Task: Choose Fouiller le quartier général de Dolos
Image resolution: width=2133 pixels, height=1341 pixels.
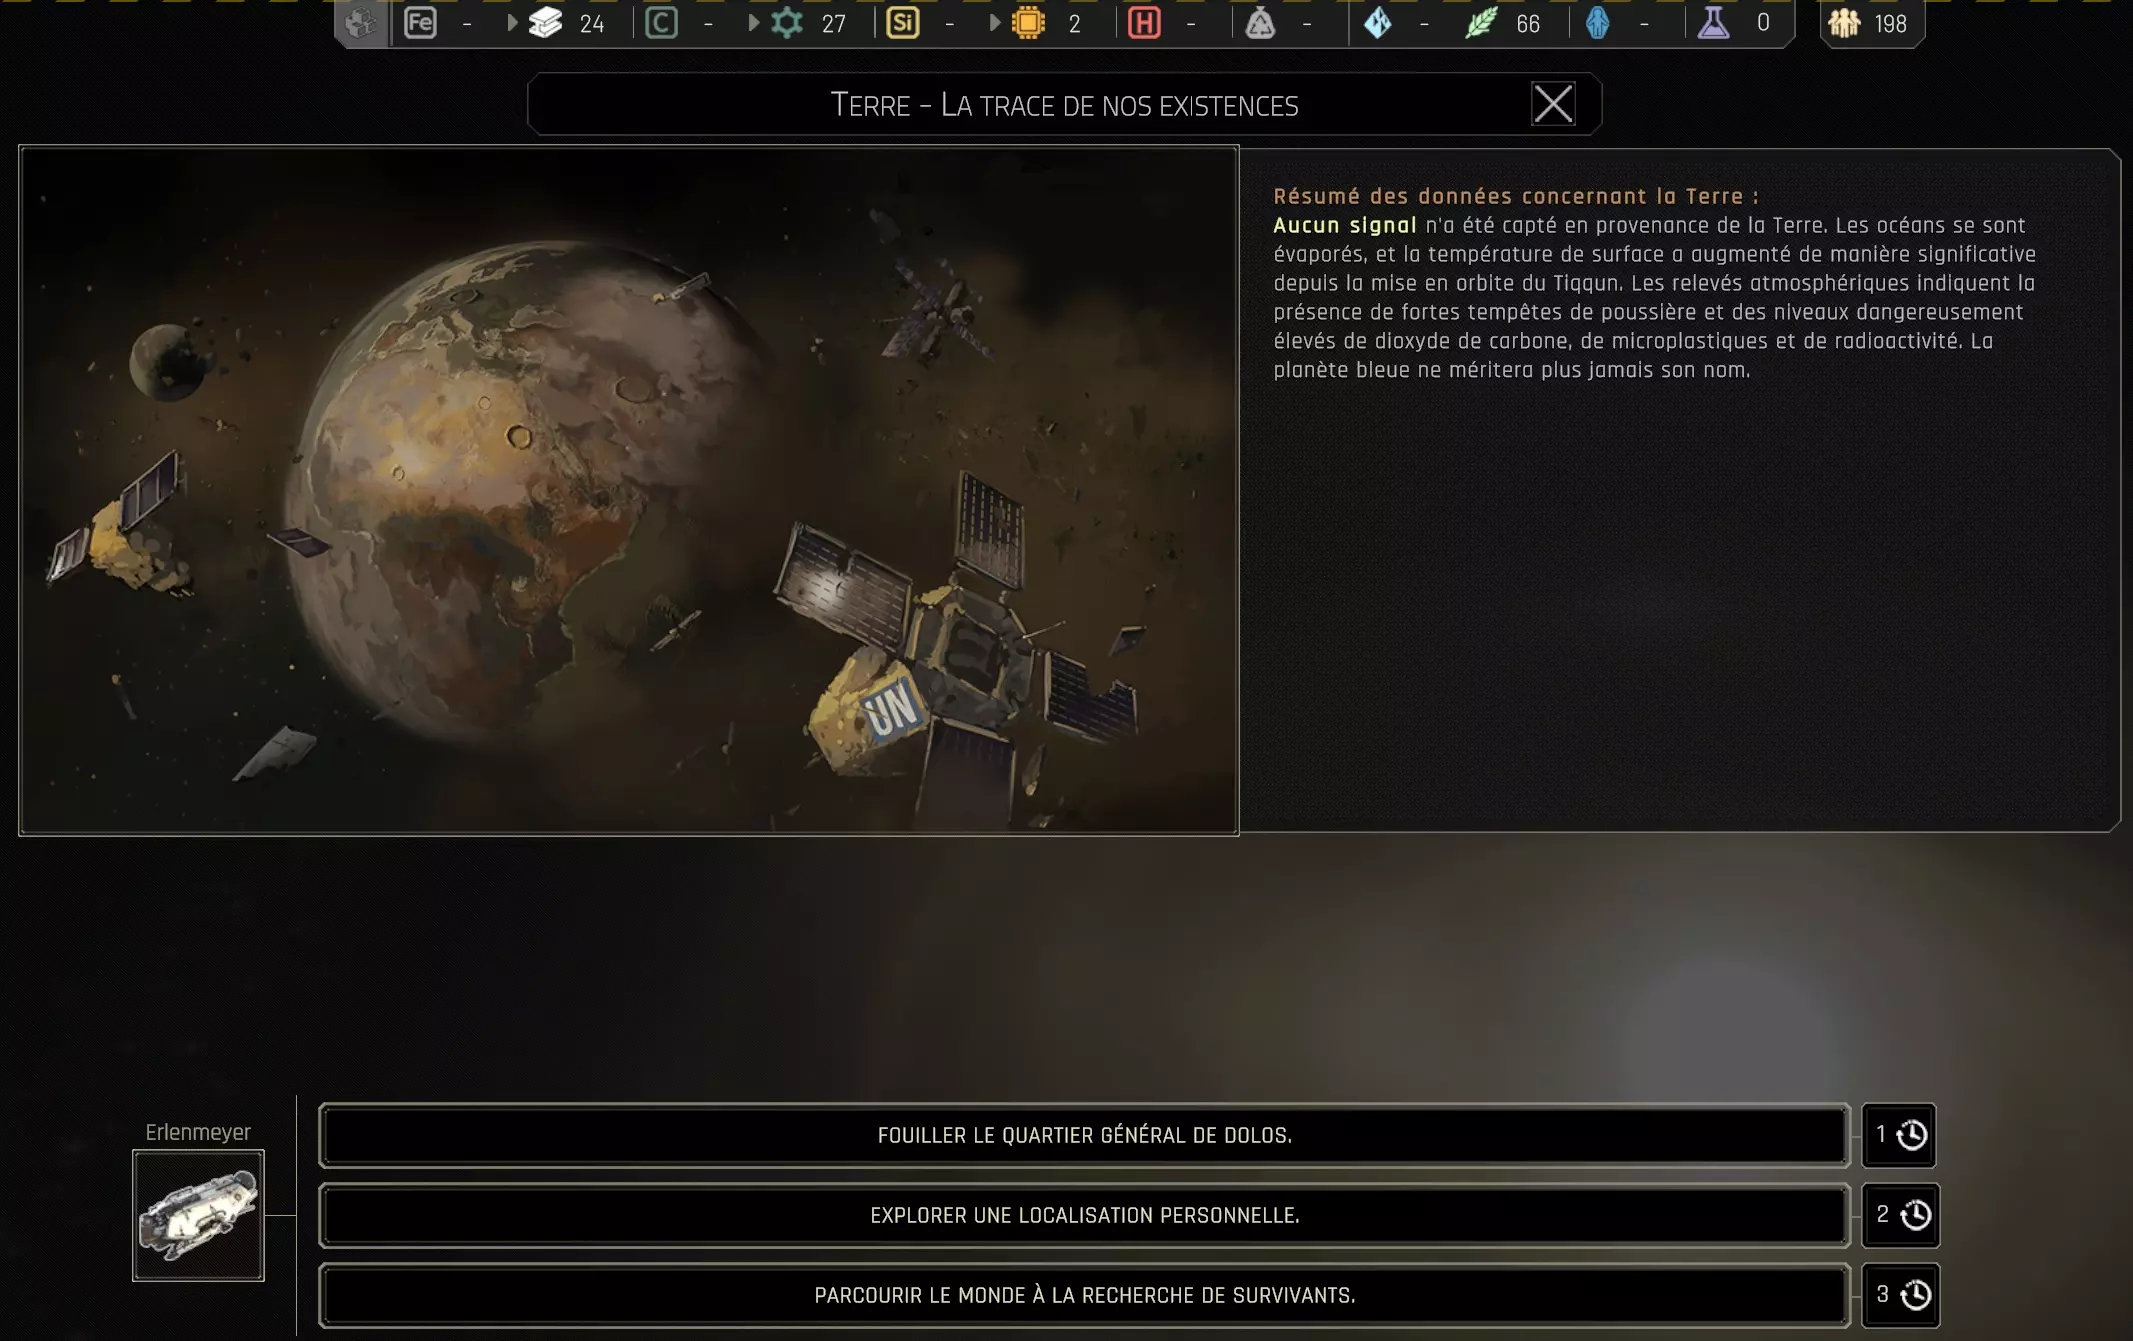Action: [1084, 1135]
